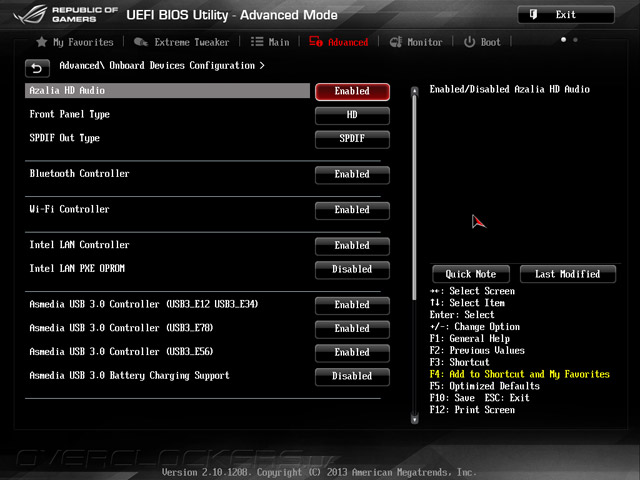Select the Front Panel Type label
Viewport: 640px width, 480px height.
coord(69,114)
